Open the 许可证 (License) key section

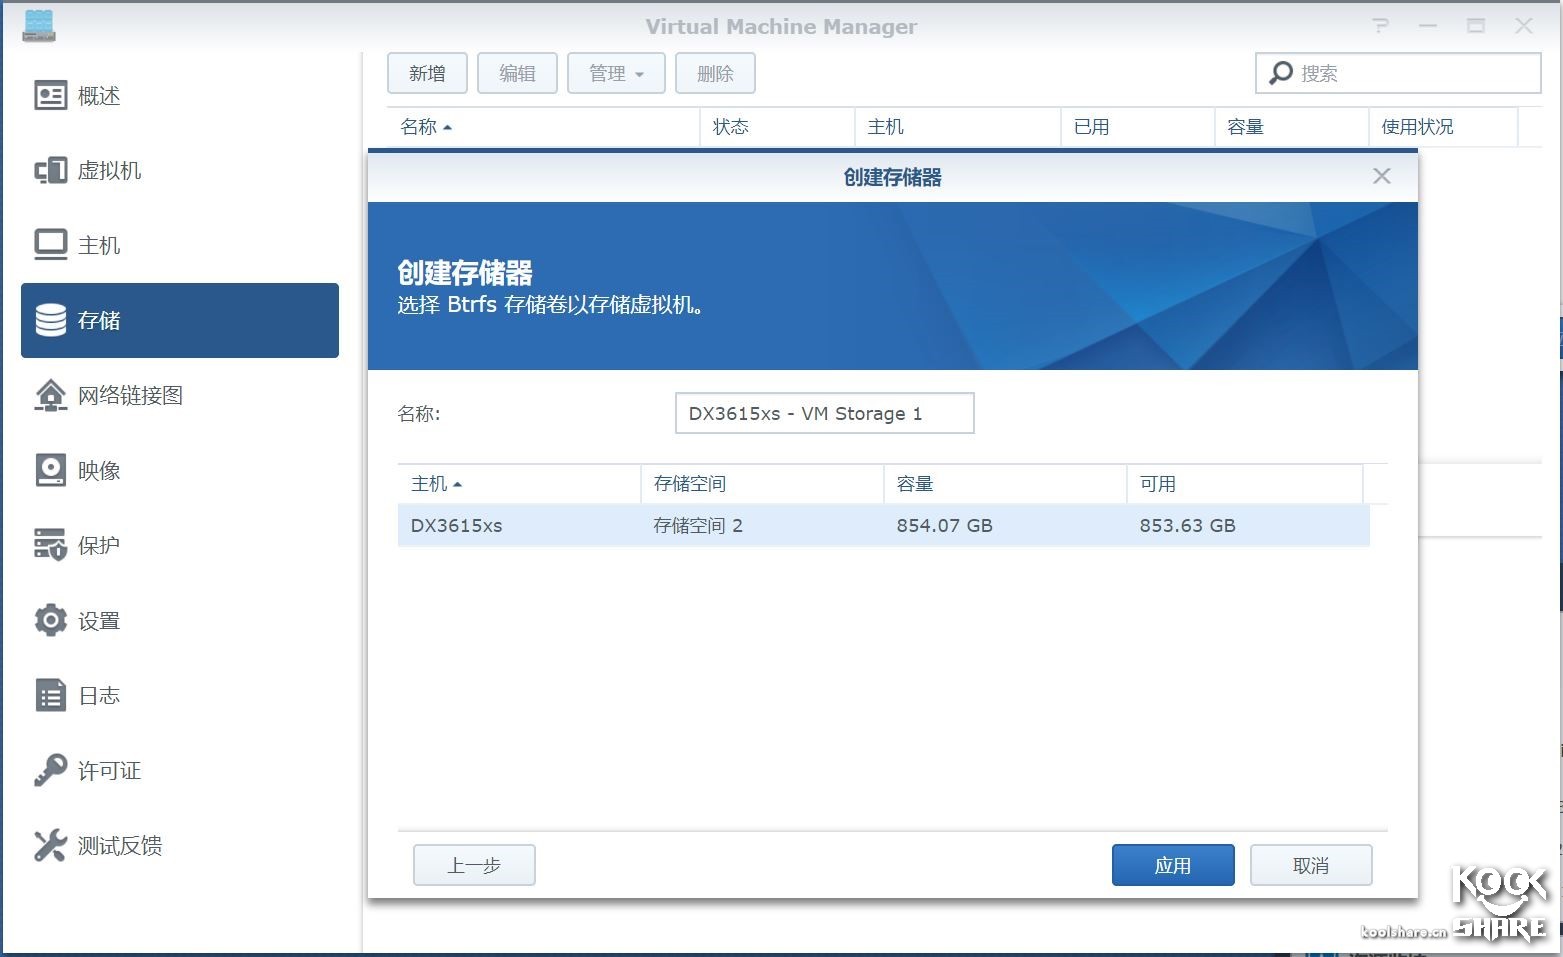pos(109,770)
